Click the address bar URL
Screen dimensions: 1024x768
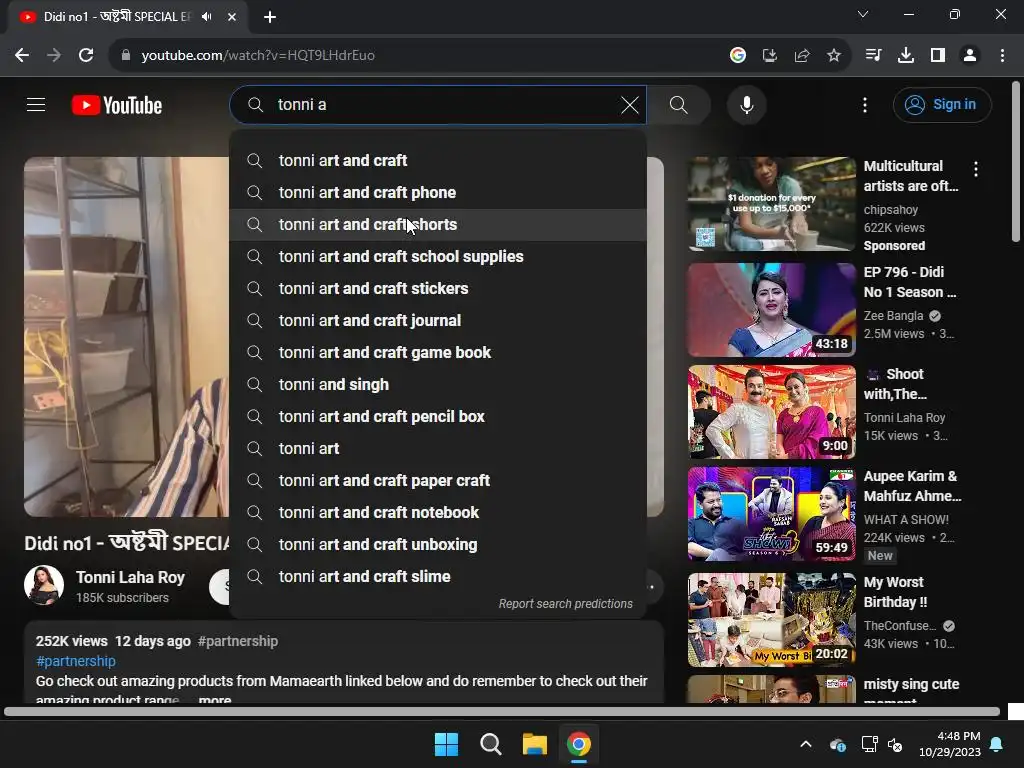click(x=258, y=56)
